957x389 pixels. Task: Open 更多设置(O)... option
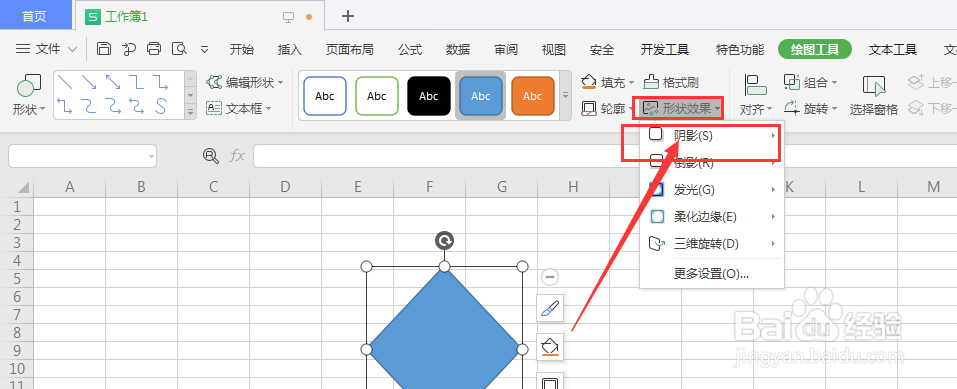pyautogui.click(x=712, y=274)
